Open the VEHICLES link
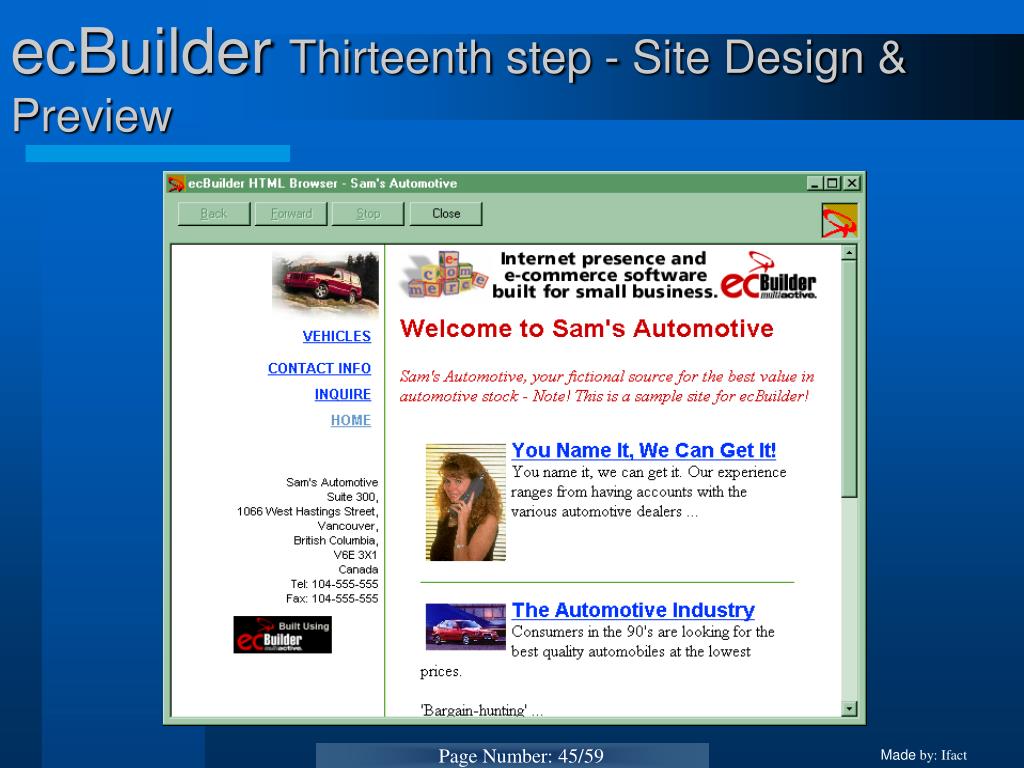 click(x=336, y=336)
